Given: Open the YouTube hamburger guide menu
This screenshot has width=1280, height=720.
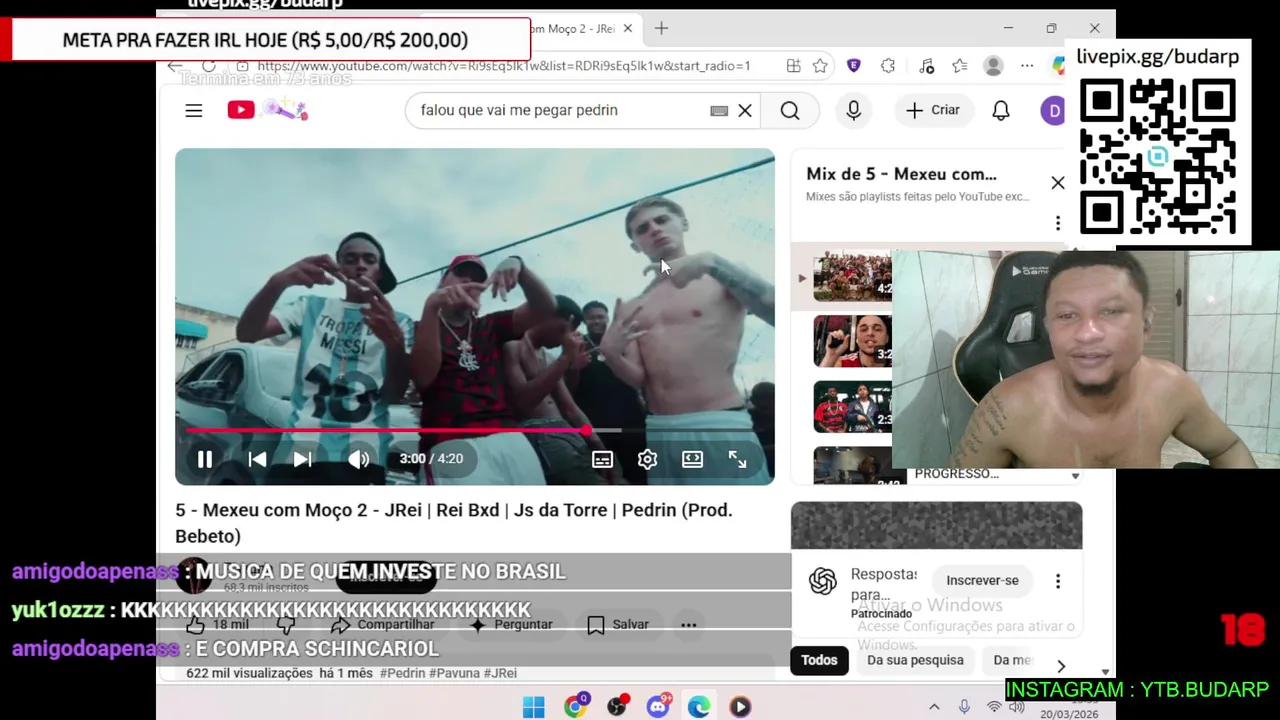Looking at the screenshot, I should click(x=194, y=111).
